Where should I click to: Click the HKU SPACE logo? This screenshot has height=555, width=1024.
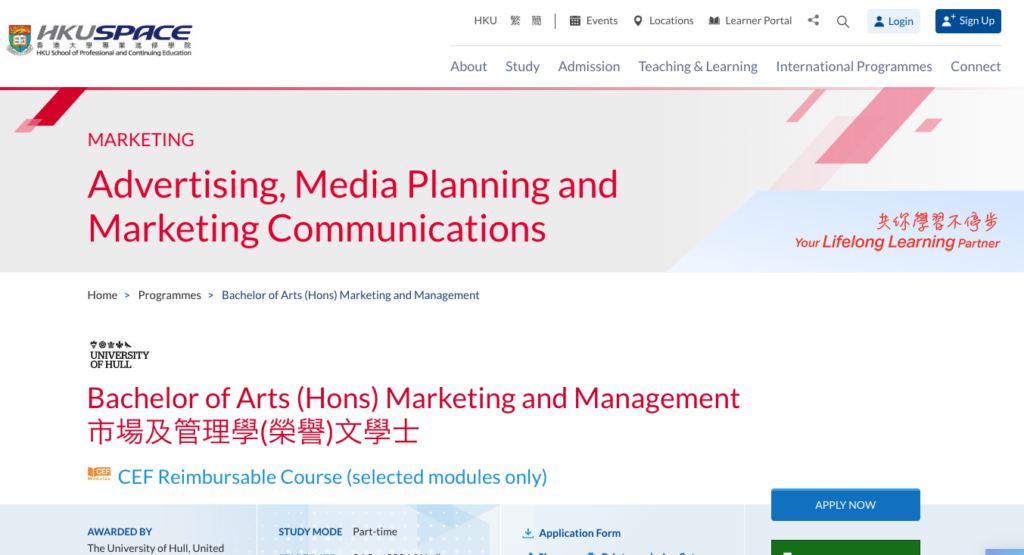click(99, 39)
